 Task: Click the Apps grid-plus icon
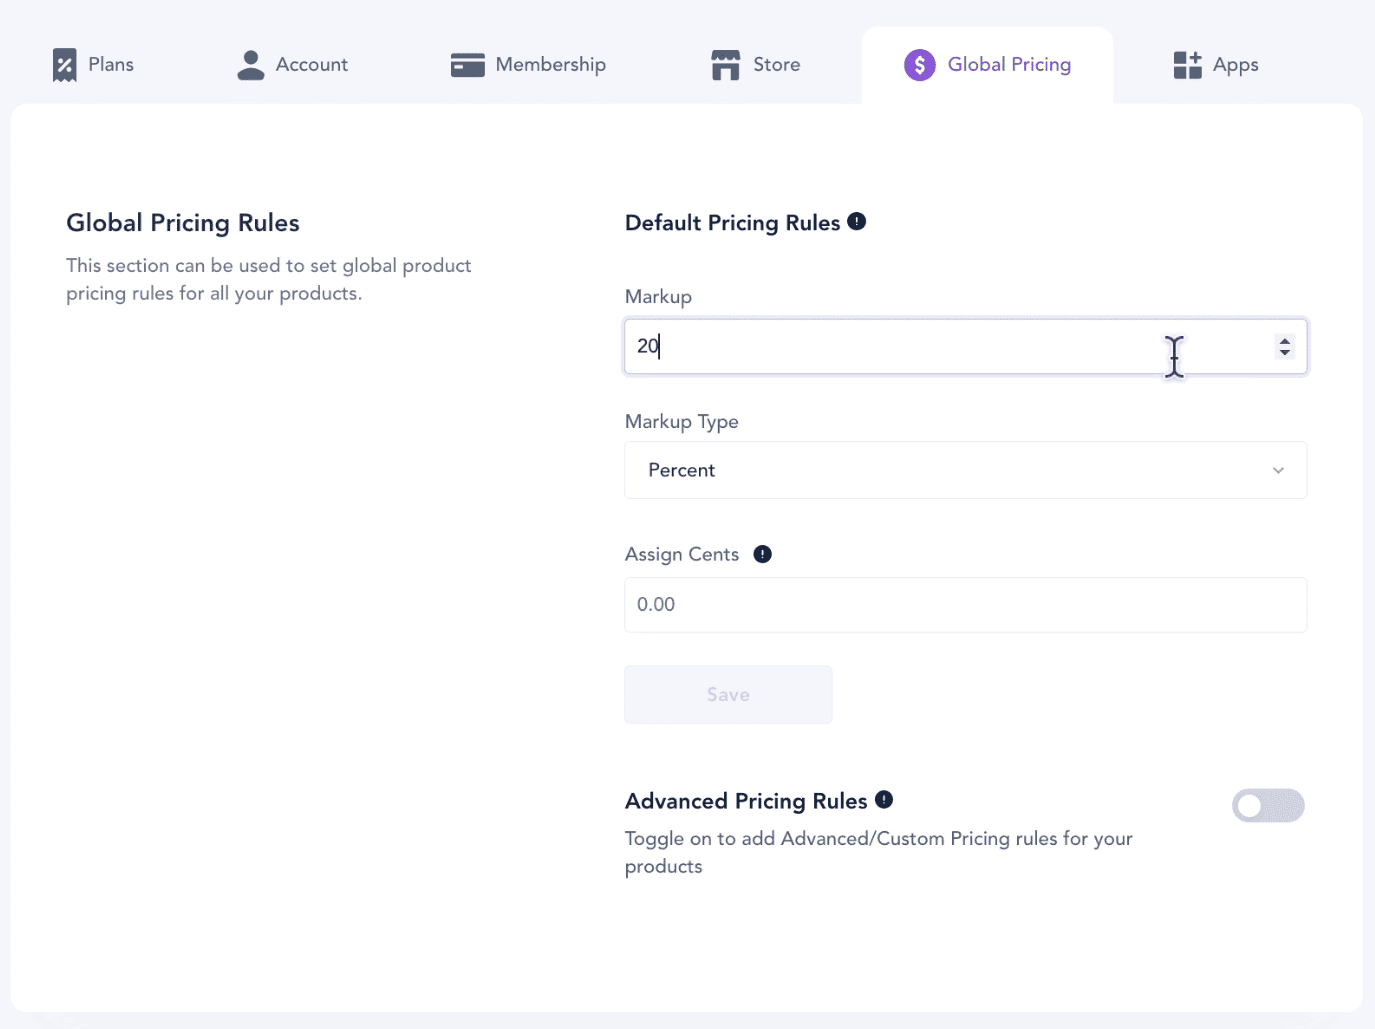point(1188,65)
